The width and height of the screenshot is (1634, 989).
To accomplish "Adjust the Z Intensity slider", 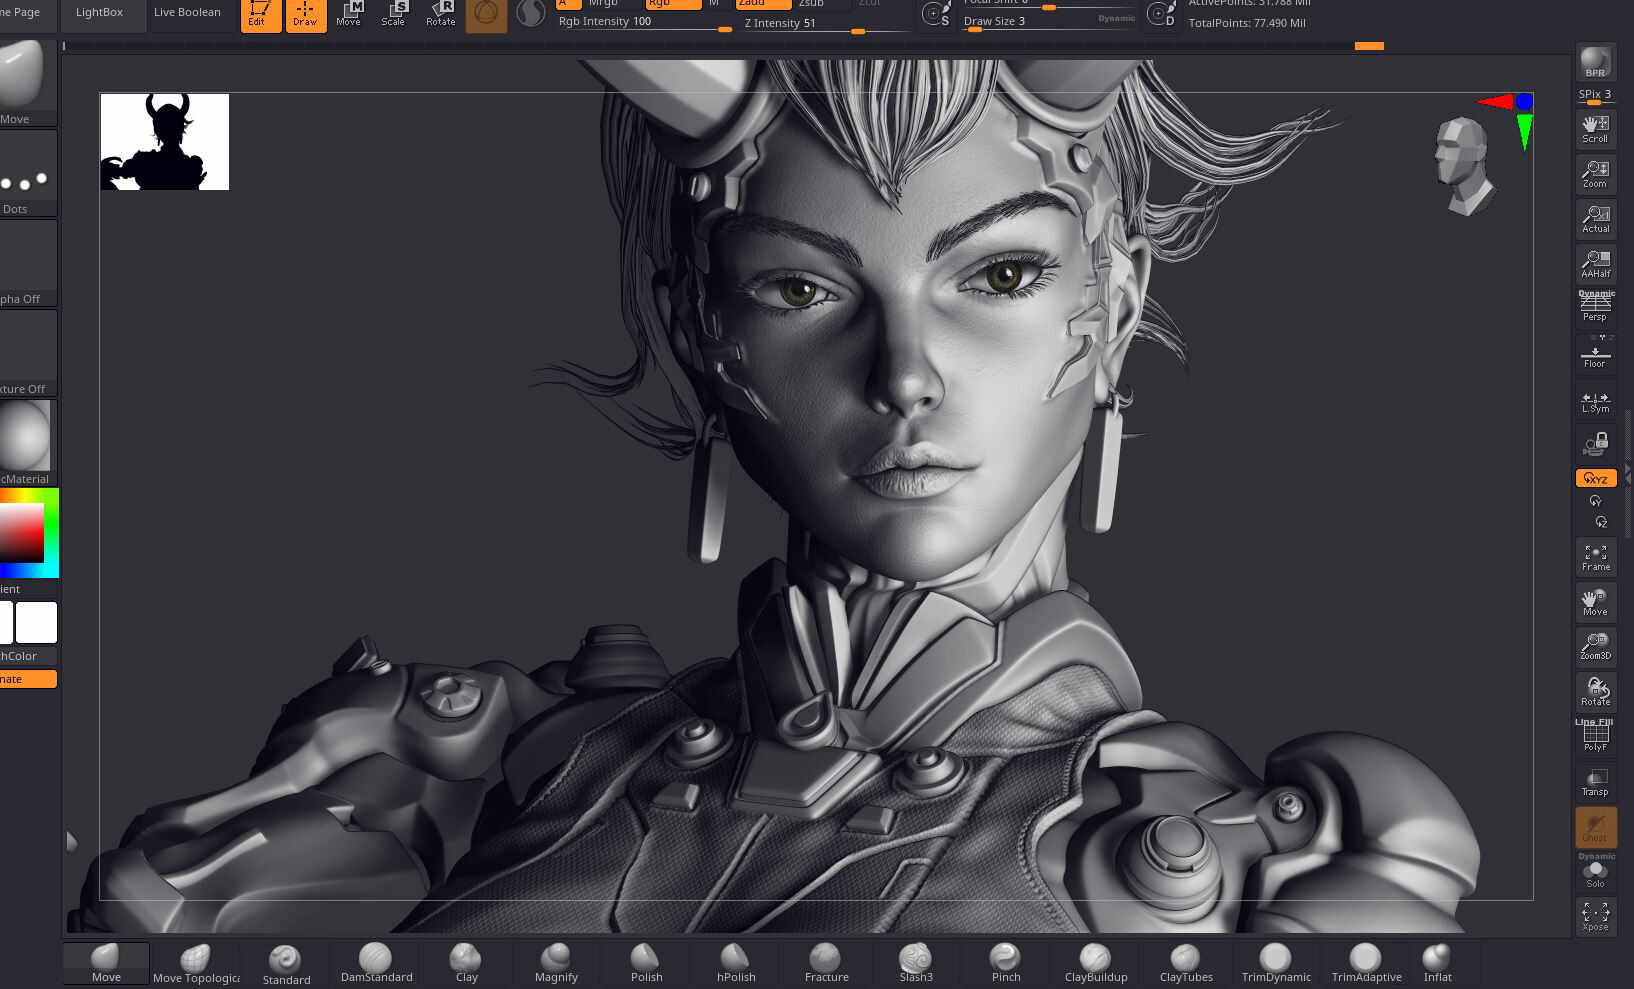I will click(825, 24).
